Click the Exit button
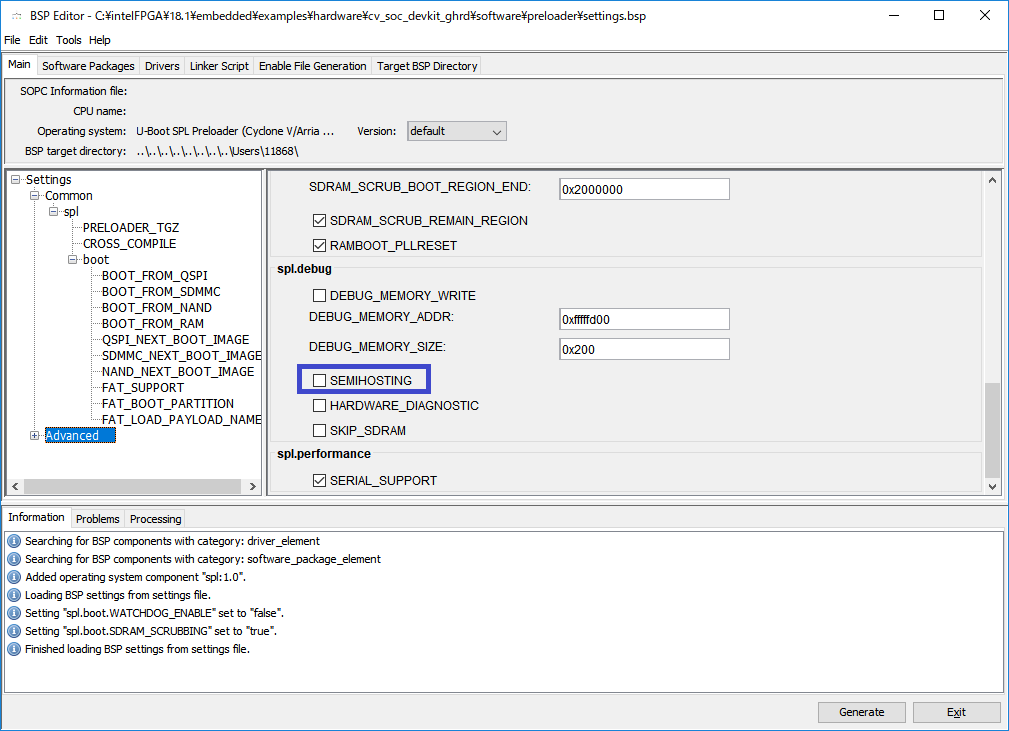Viewport: 1009px width, 731px height. 955,711
